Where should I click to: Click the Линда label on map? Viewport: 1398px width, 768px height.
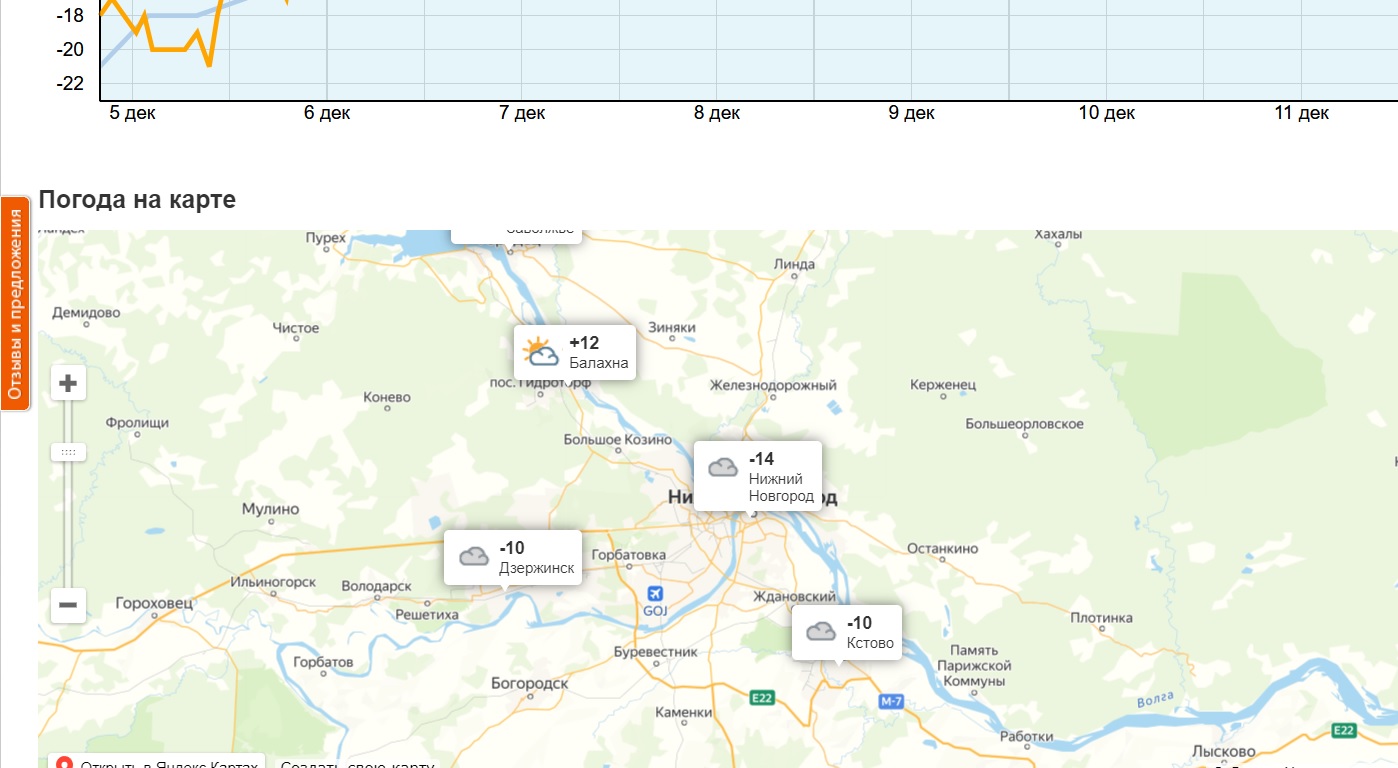pos(794,264)
